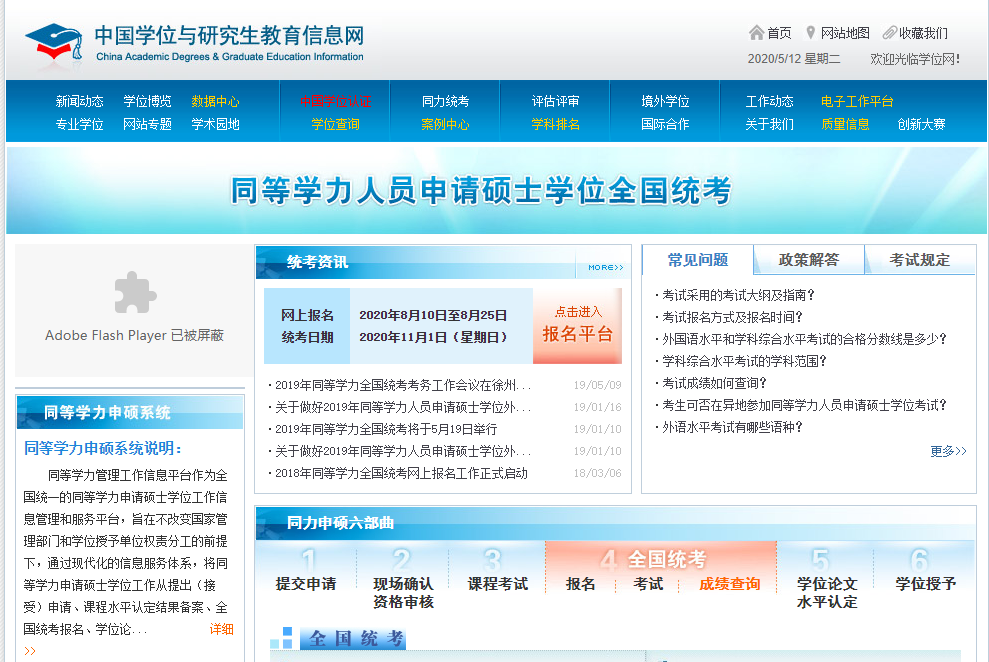Viewport: 989px width, 662px height.
Task: Switch to the 考试规定 tab
Action: pos(919,260)
